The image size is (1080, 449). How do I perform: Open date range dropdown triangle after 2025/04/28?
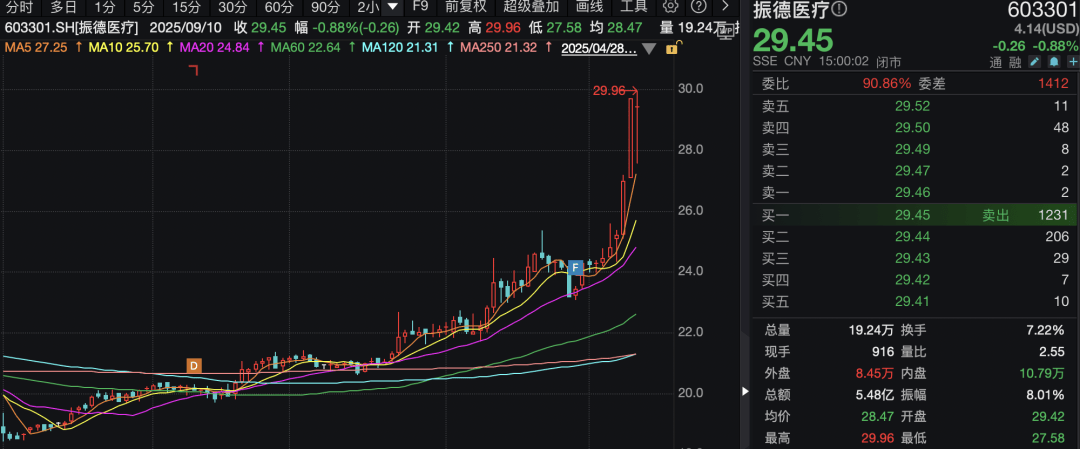click(x=649, y=50)
